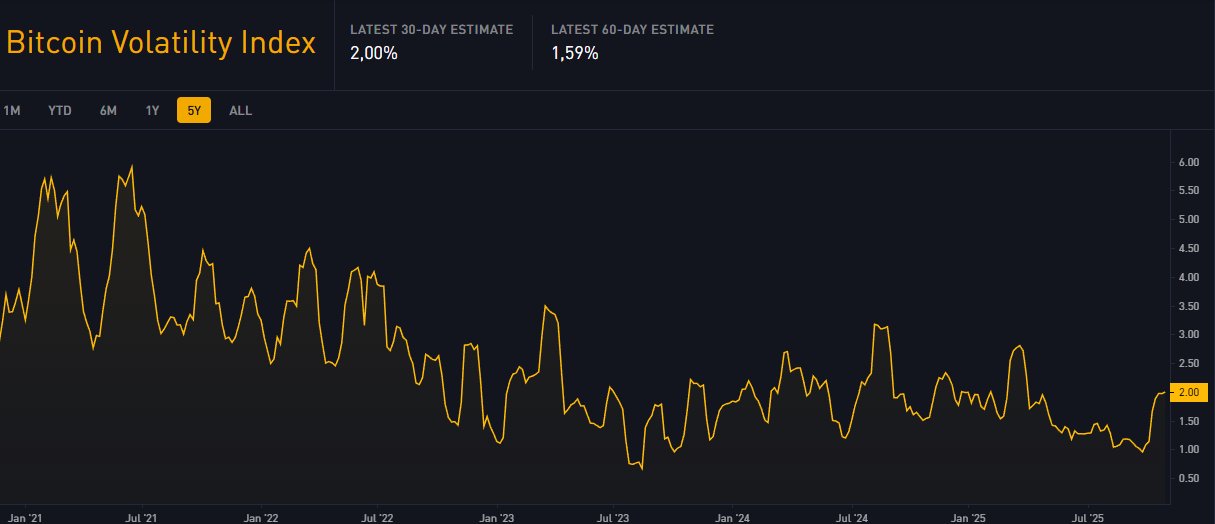
Task: Select the 1,59% 60-day estimate value
Action: point(575,54)
